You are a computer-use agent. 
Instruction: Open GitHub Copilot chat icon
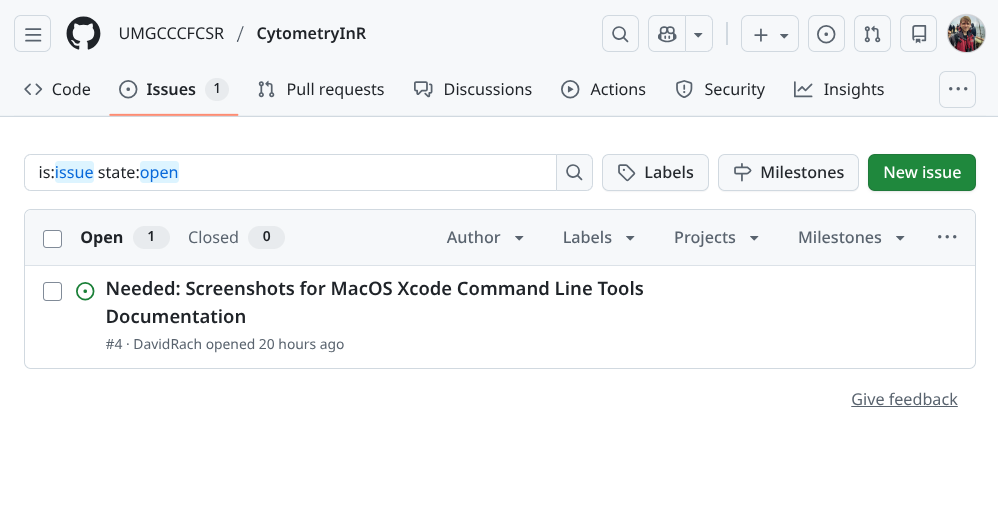[x=667, y=34]
